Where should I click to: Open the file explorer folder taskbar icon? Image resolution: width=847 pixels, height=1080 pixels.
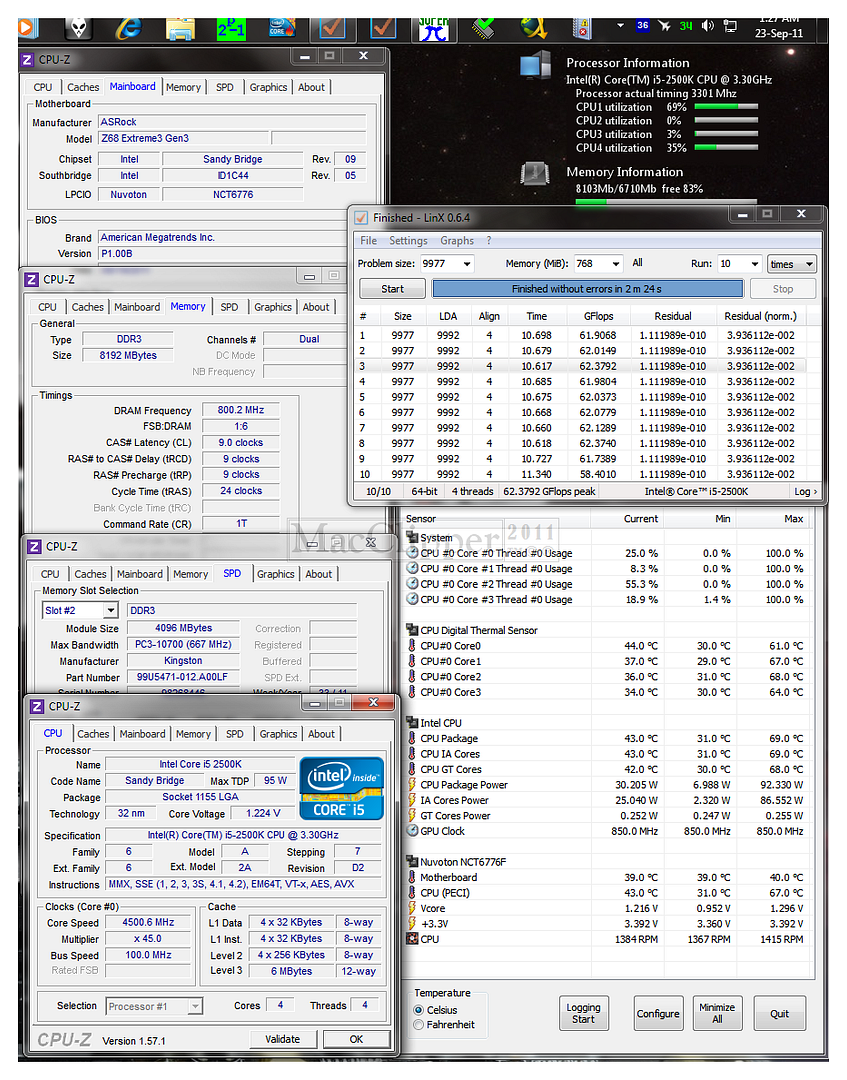(180, 29)
